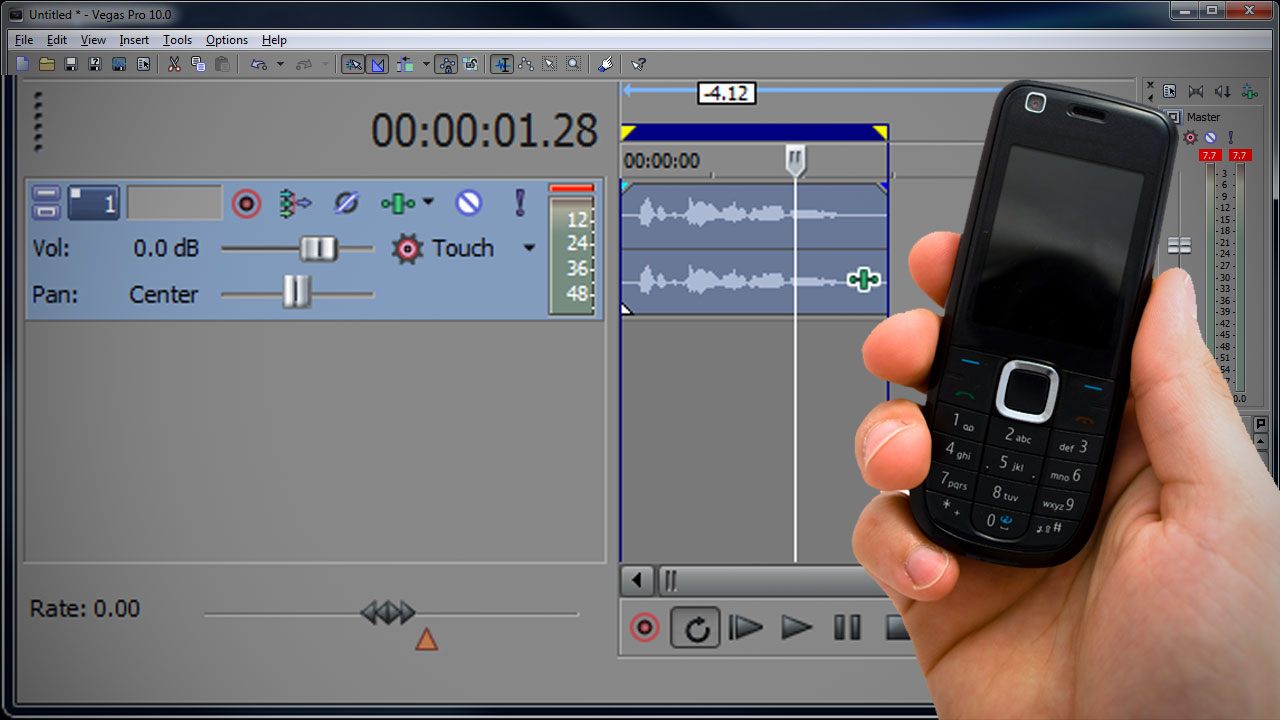
Task: Select the Zoom Edit magnifier tool
Action: [x=574, y=64]
